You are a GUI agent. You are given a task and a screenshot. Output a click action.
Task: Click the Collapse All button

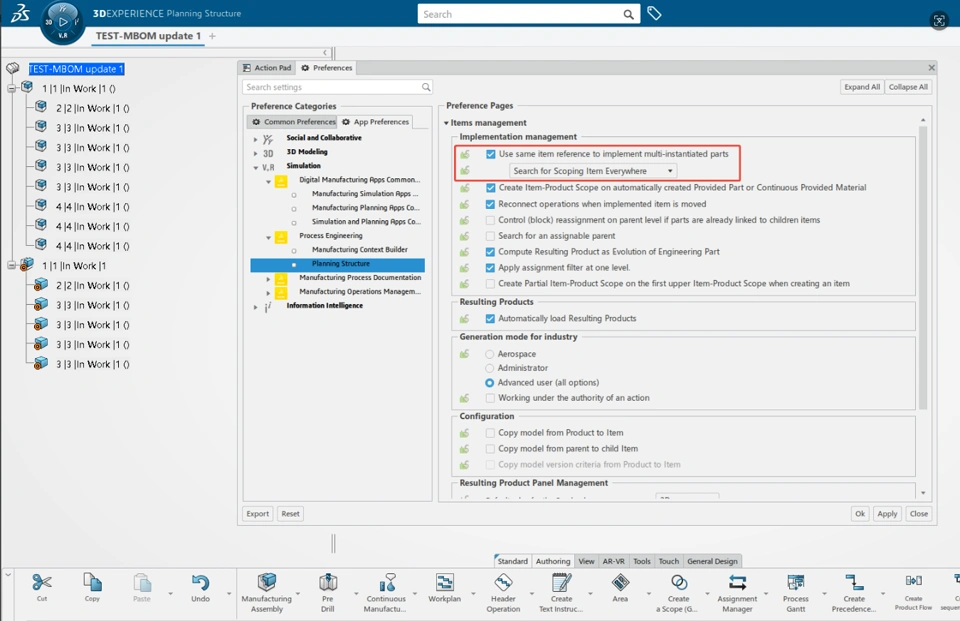pos(908,87)
